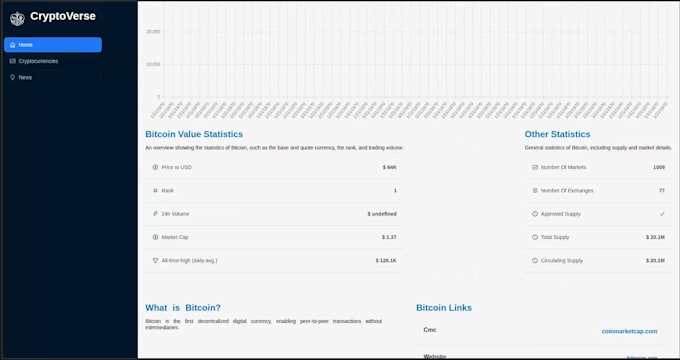
Task: Click the CryptoVerse title text
Action: point(63,16)
